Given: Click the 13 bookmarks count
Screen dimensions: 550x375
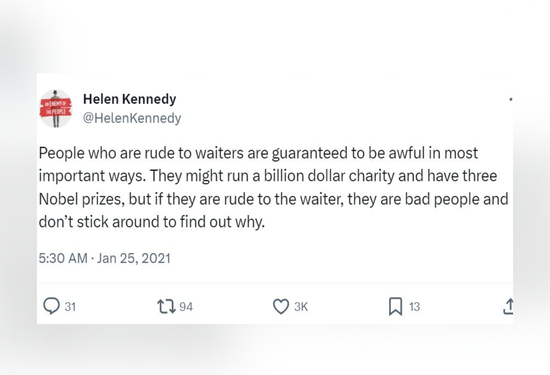Looking at the screenshot, I should [x=414, y=307].
